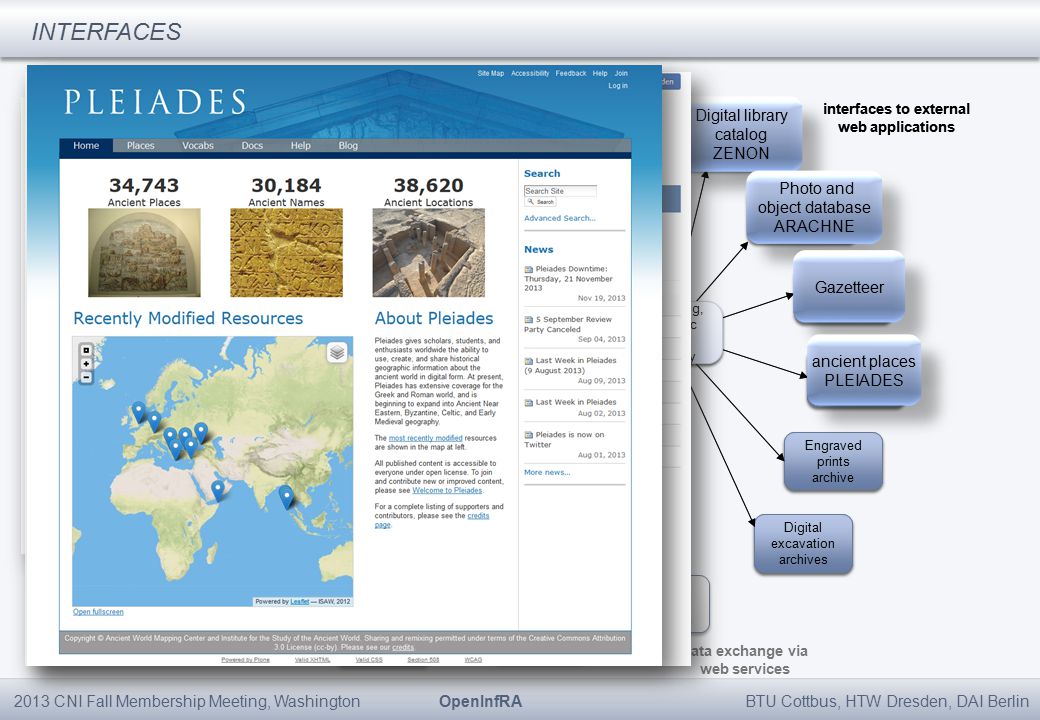Click the Ancient Places thumbnail image

144,252
